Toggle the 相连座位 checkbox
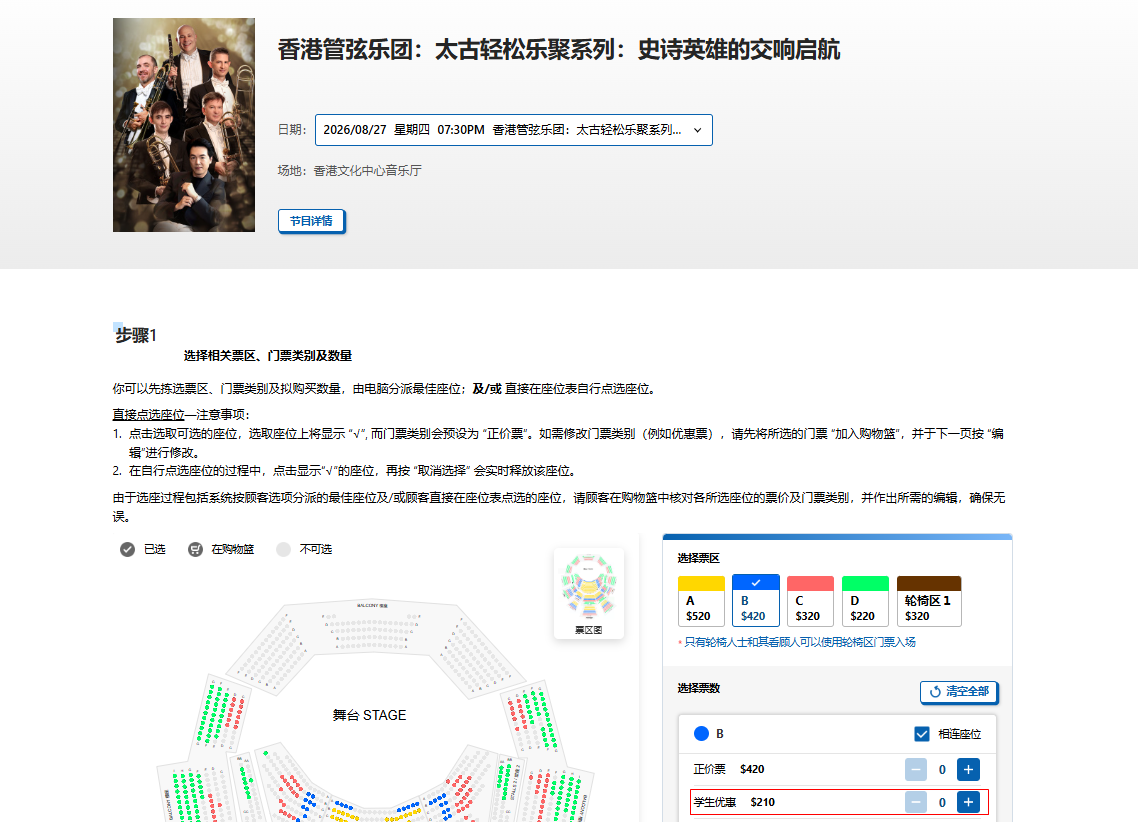The height and width of the screenshot is (822, 1138). (922, 734)
